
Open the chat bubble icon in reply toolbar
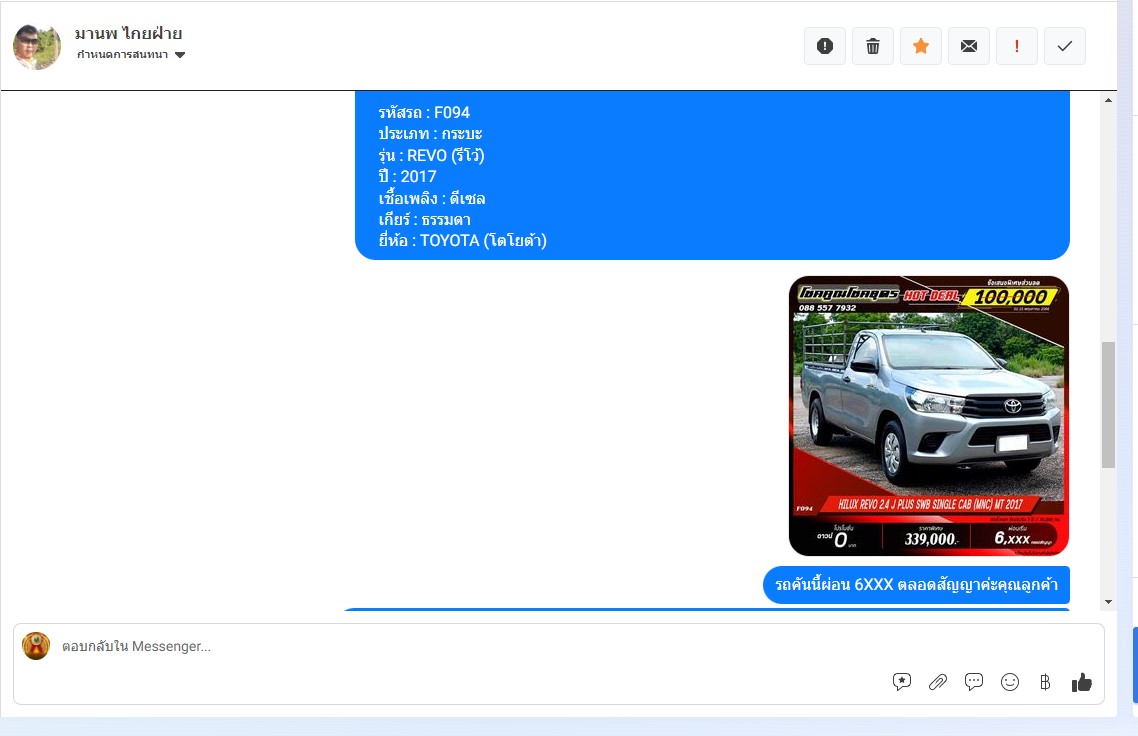tap(973, 682)
